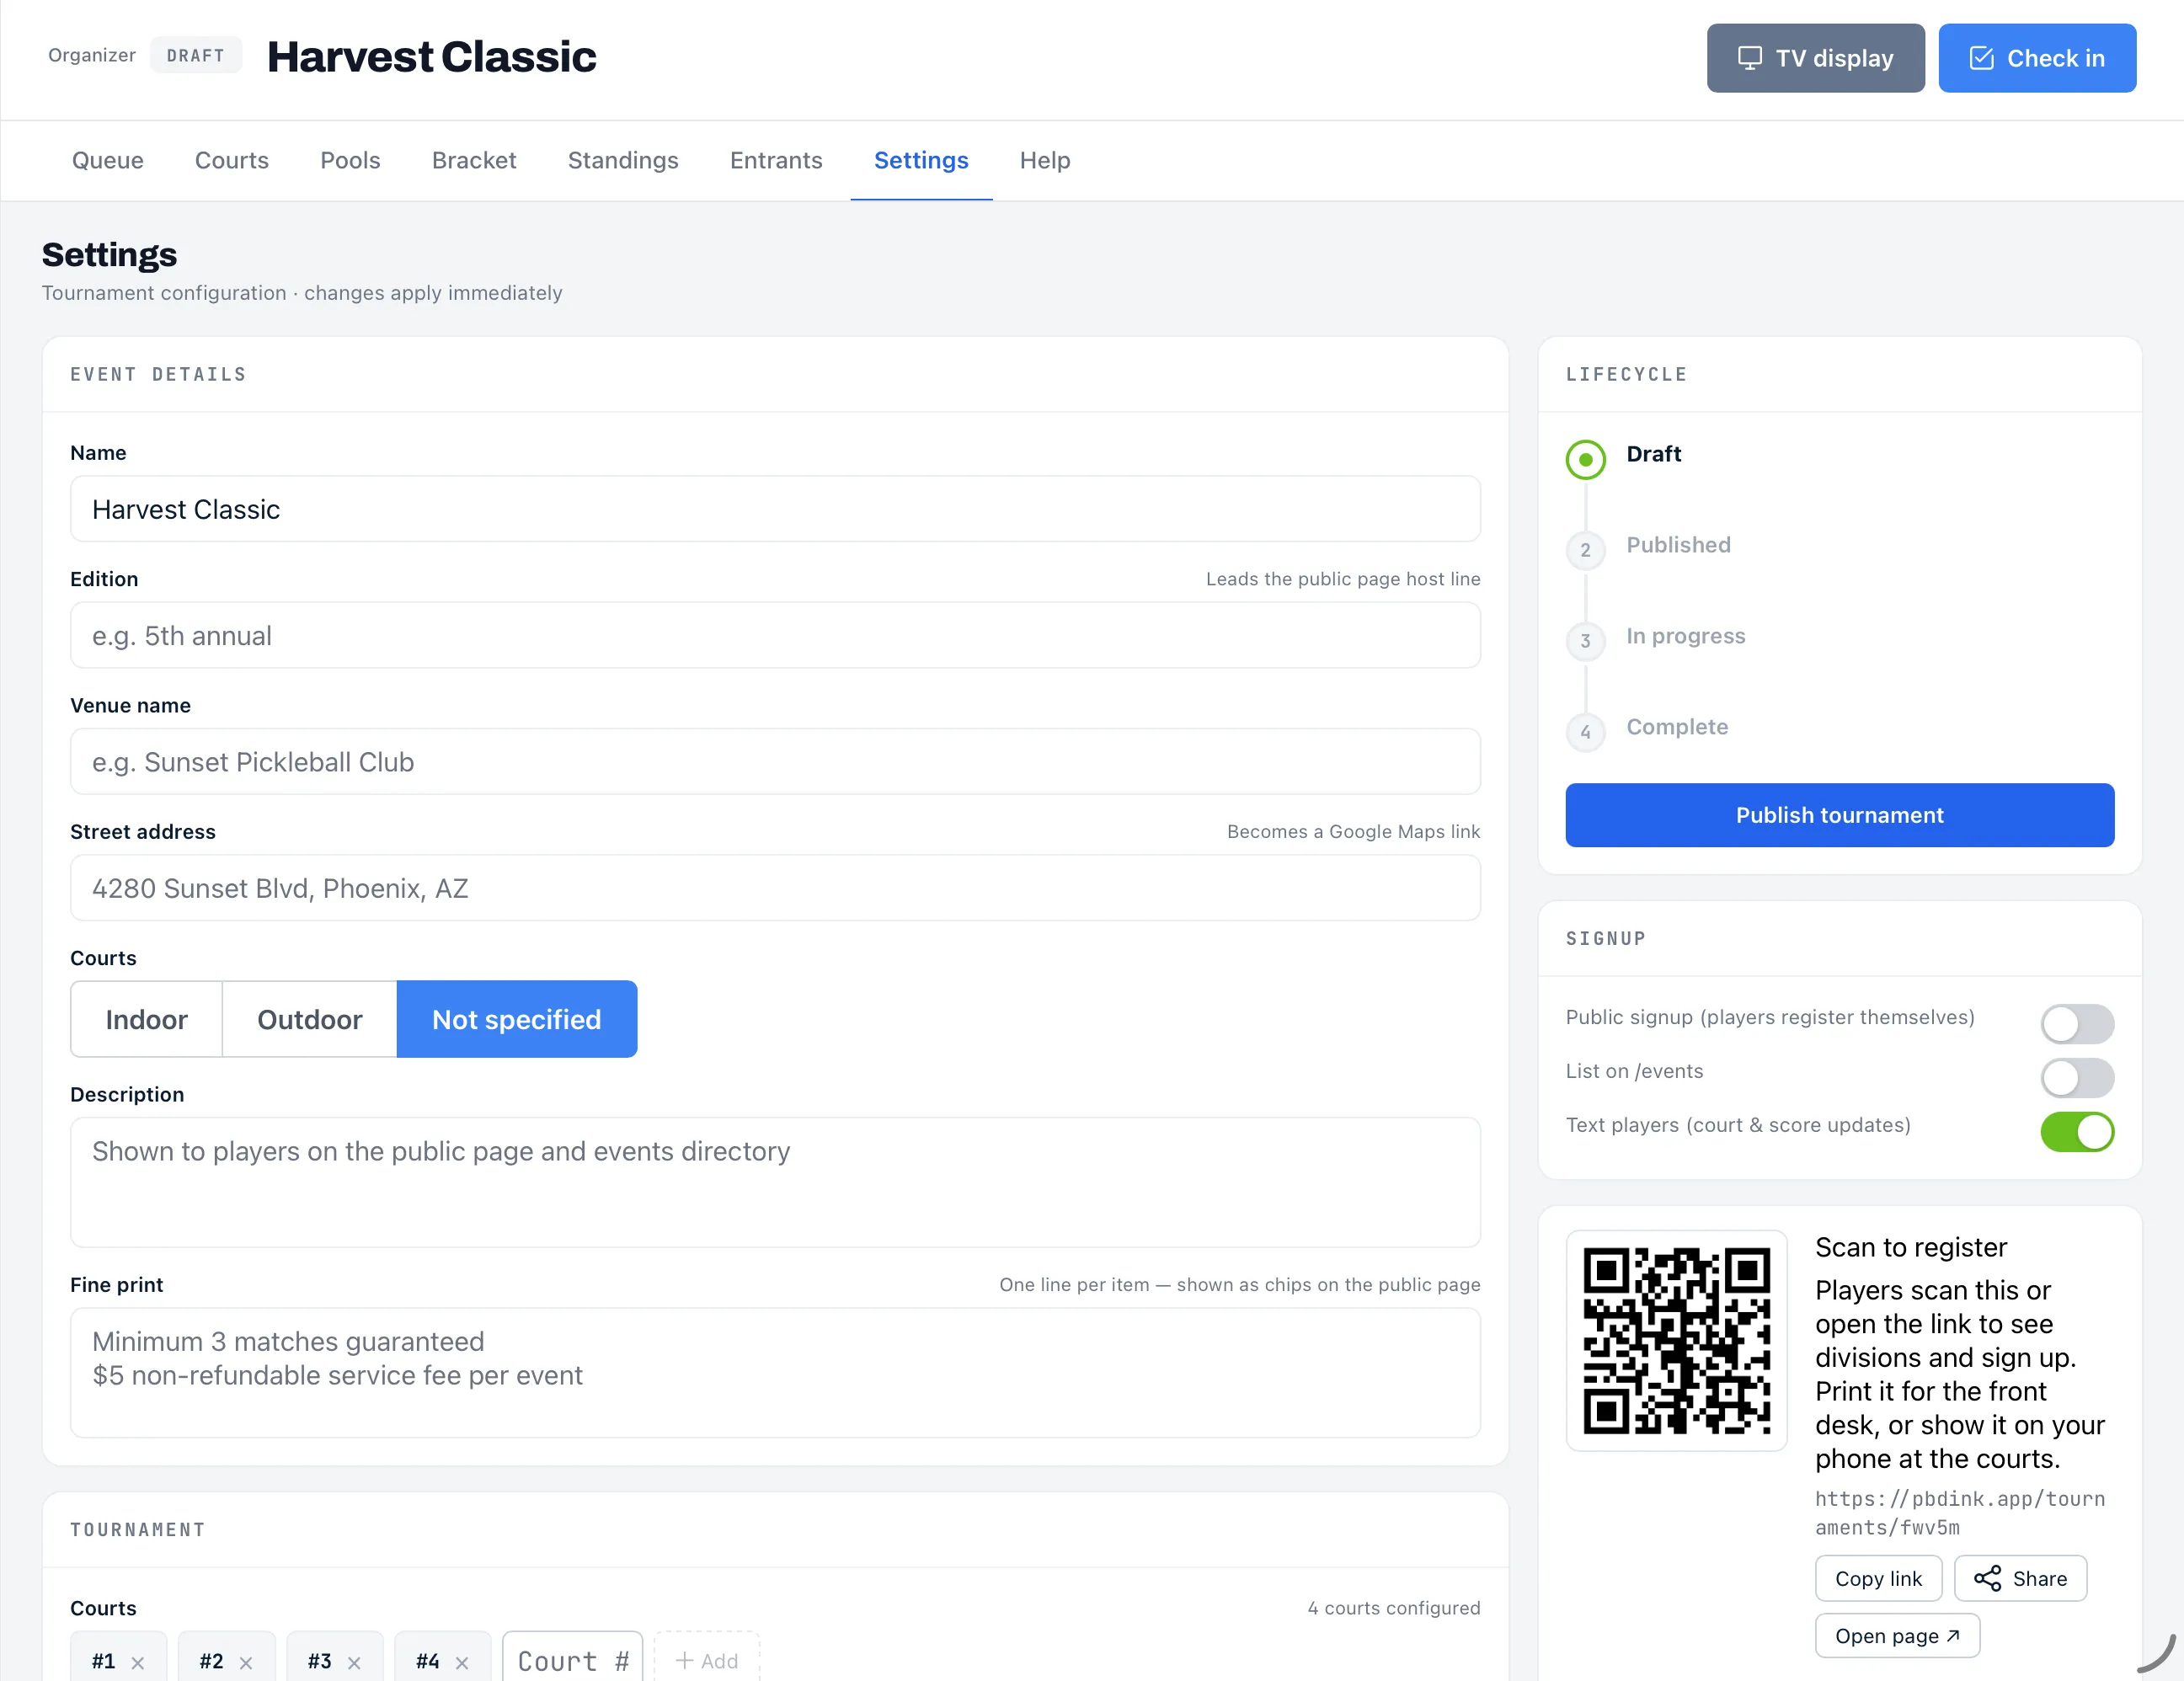This screenshot has height=1681, width=2184.
Task: Click the Street address field
Action: 775,888
